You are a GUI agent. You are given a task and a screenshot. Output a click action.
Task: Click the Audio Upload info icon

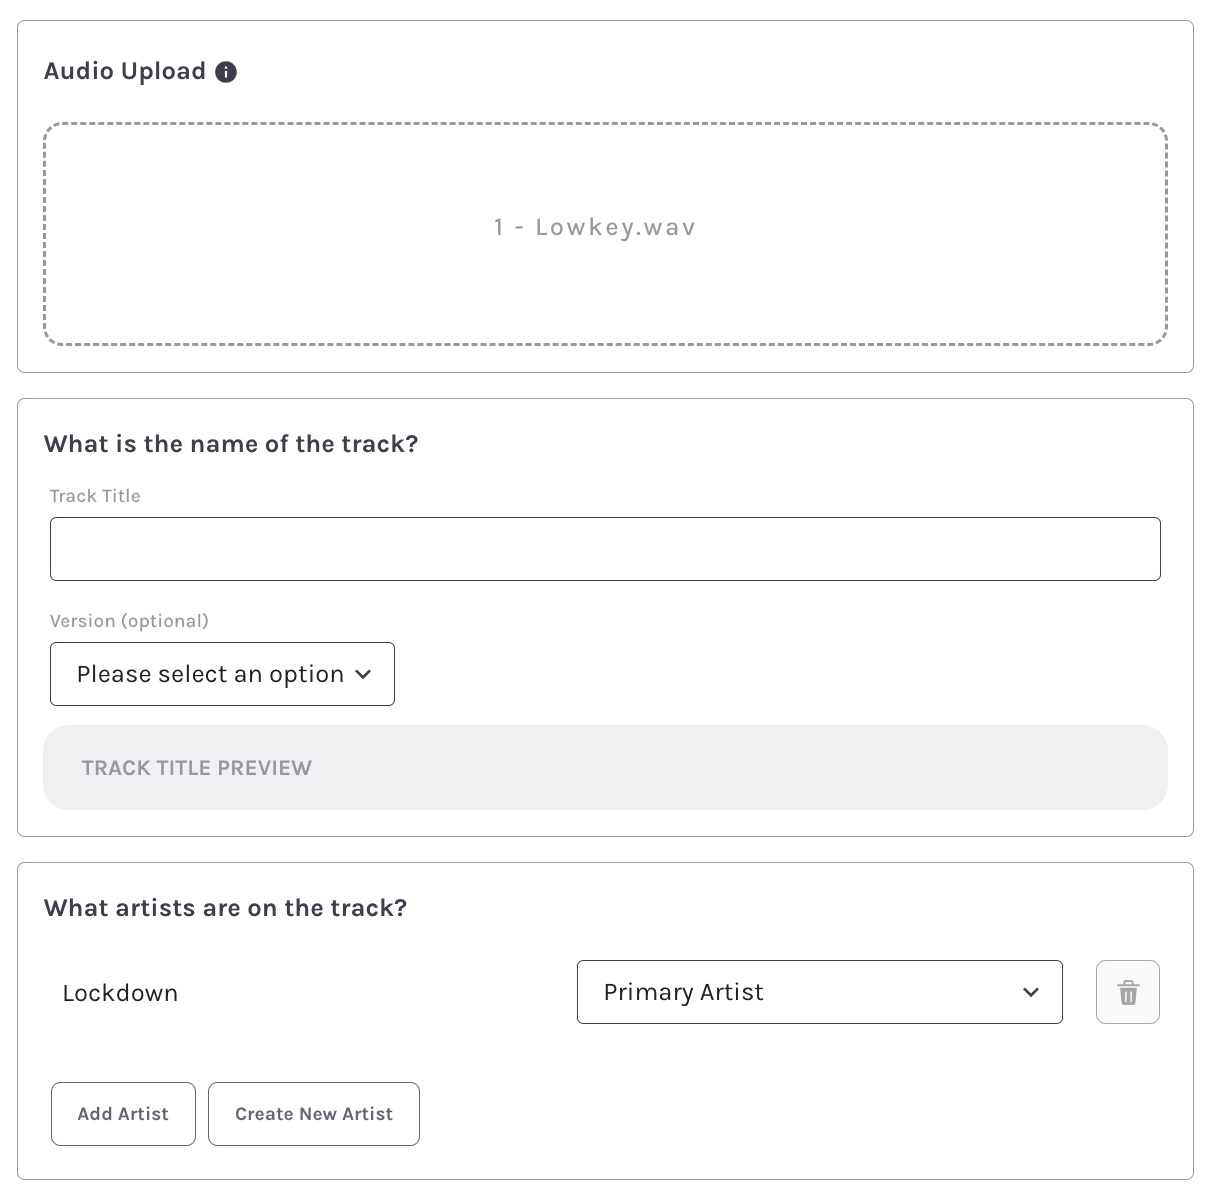226,72
